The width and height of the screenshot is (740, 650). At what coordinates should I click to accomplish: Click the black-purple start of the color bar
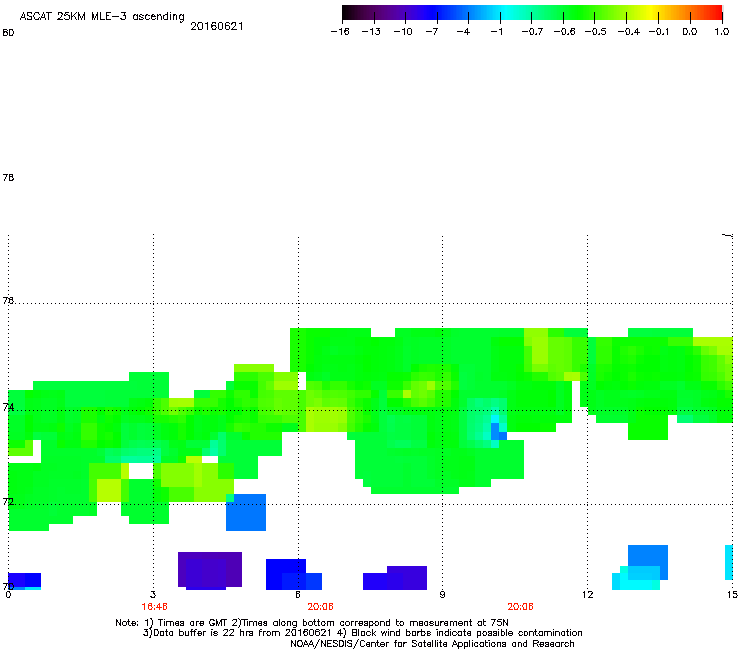click(352, 13)
